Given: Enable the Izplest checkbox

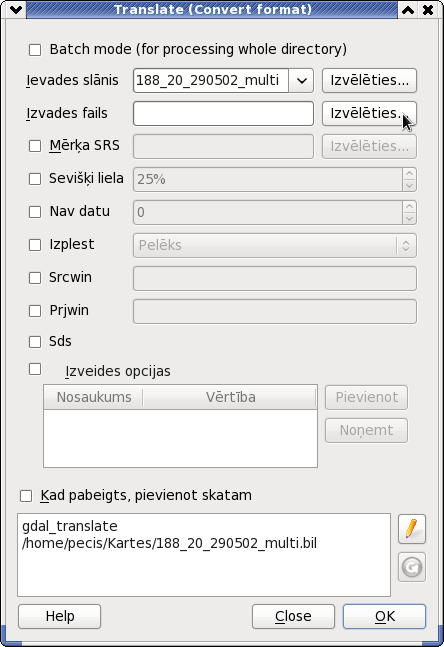Looking at the screenshot, I should [35, 245].
